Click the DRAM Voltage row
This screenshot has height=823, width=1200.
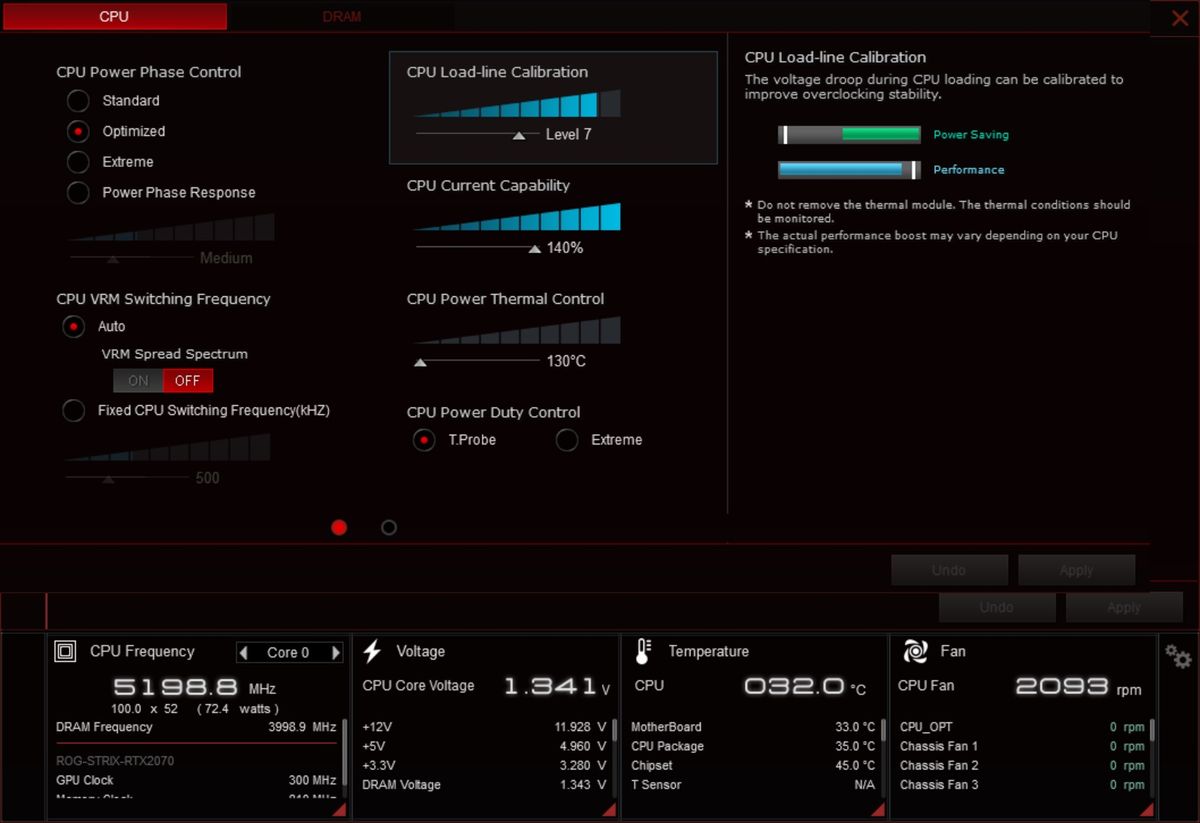coord(484,785)
